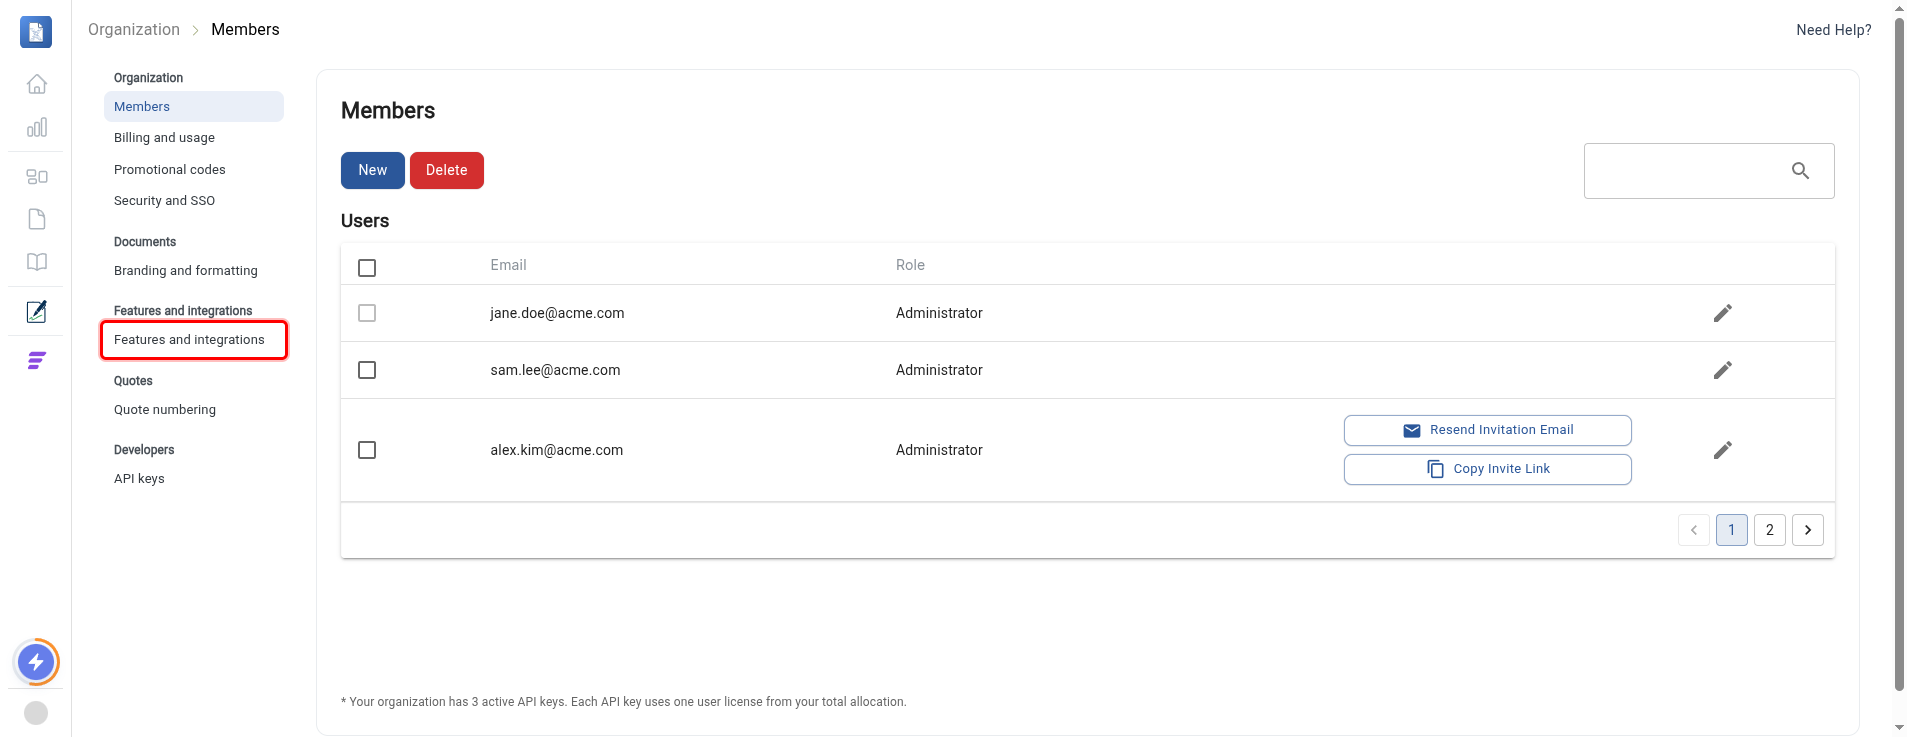Open the open-book library icon
The width and height of the screenshot is (1907, 737).
(37, 262)
